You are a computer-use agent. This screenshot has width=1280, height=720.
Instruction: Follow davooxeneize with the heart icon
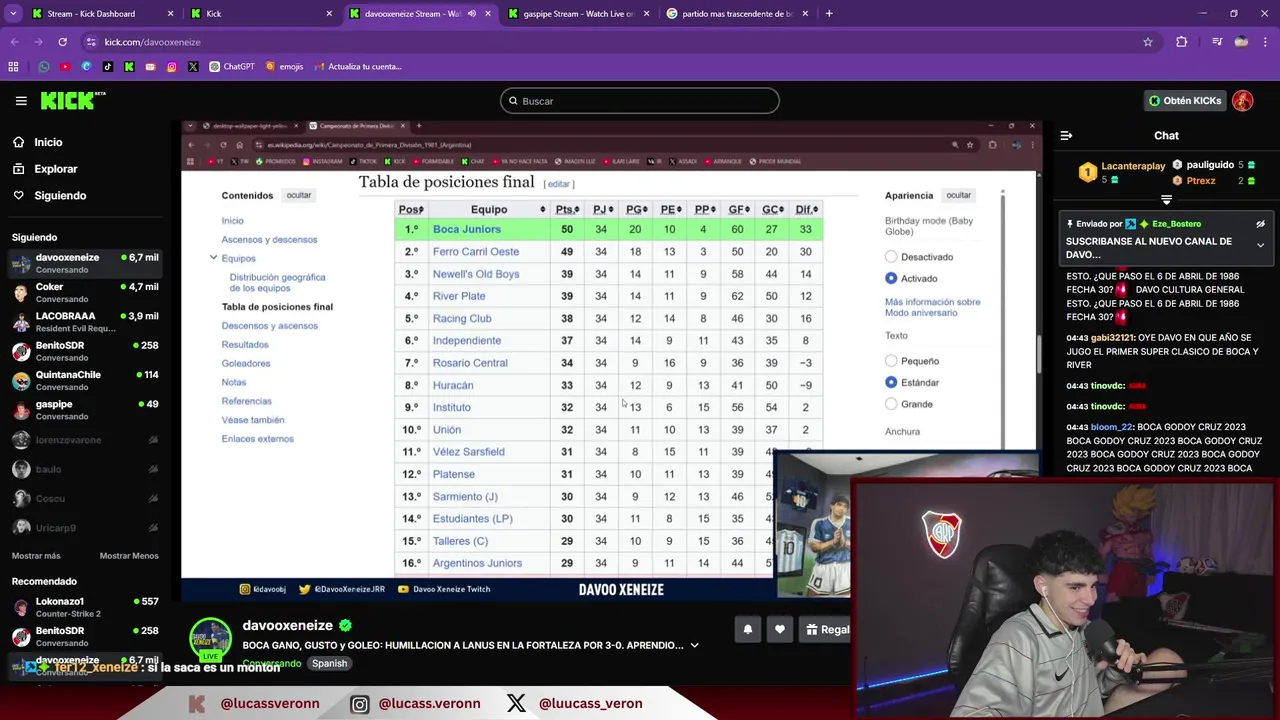coord(779,630)
